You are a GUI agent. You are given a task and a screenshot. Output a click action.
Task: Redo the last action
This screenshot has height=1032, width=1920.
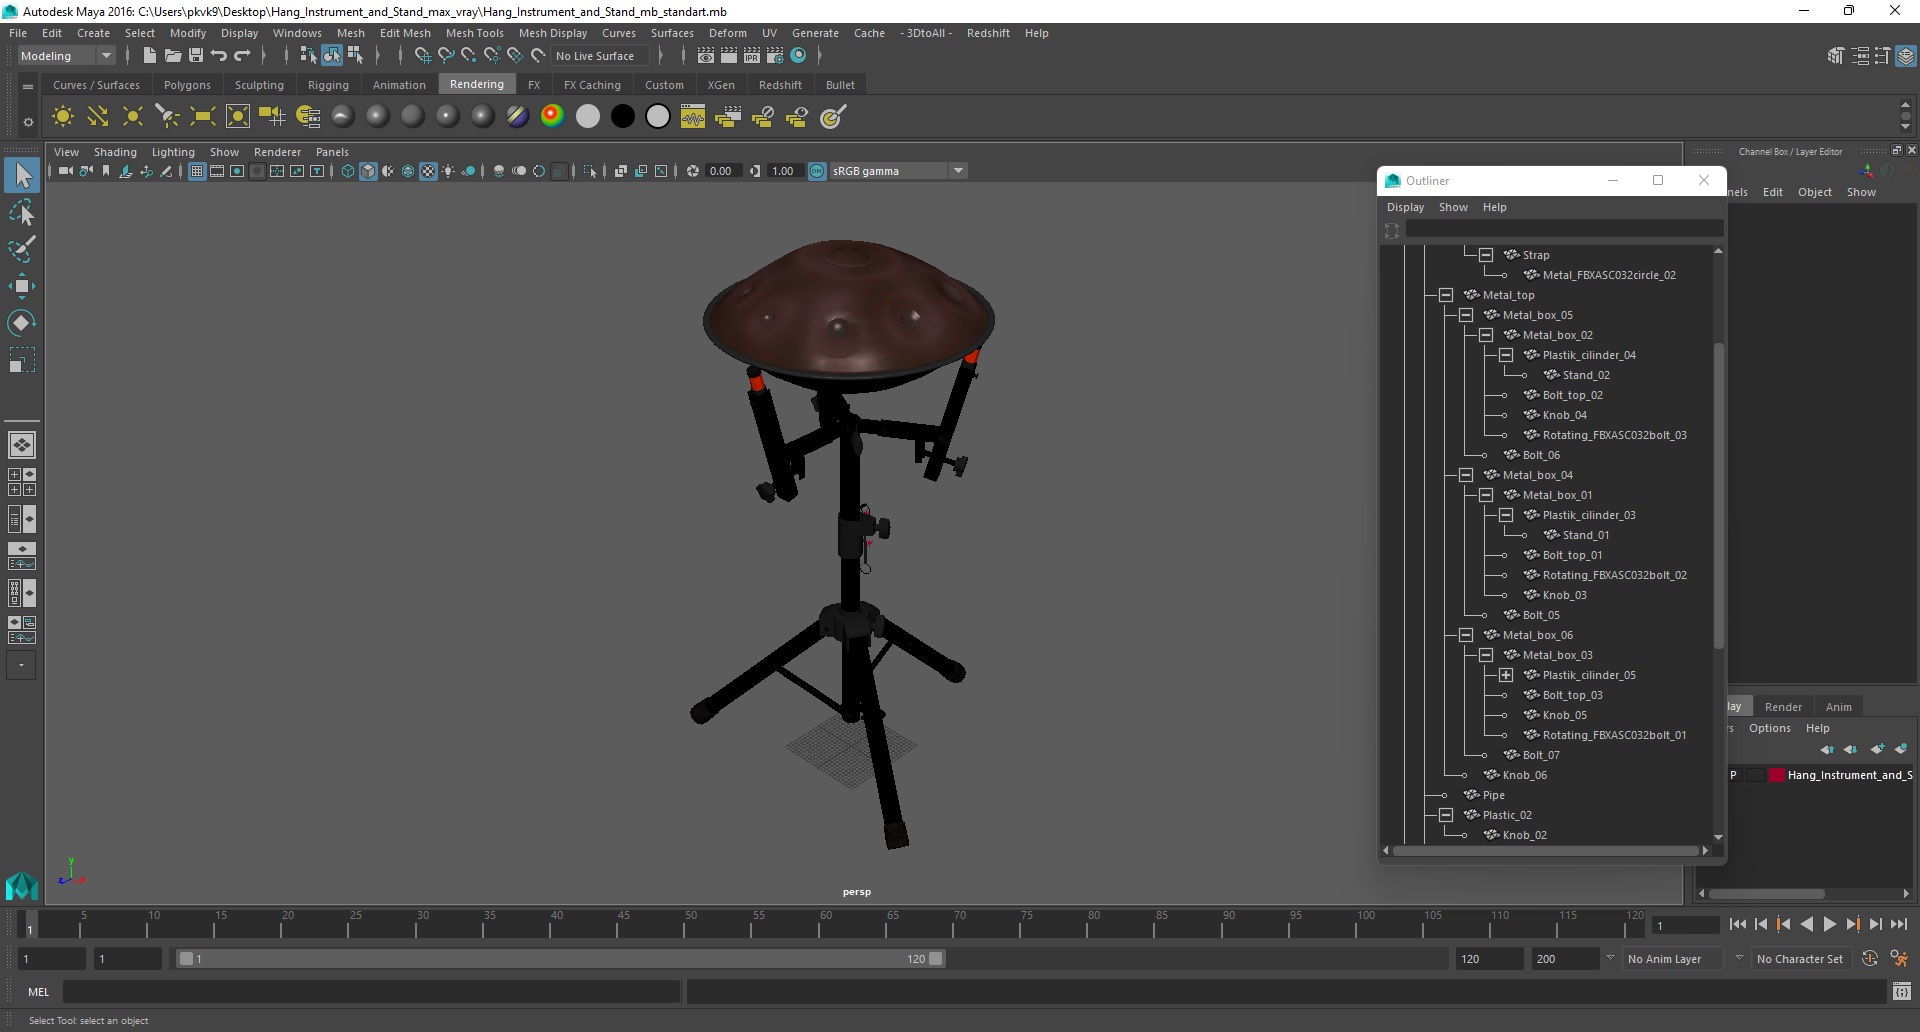tap(242, 56)
